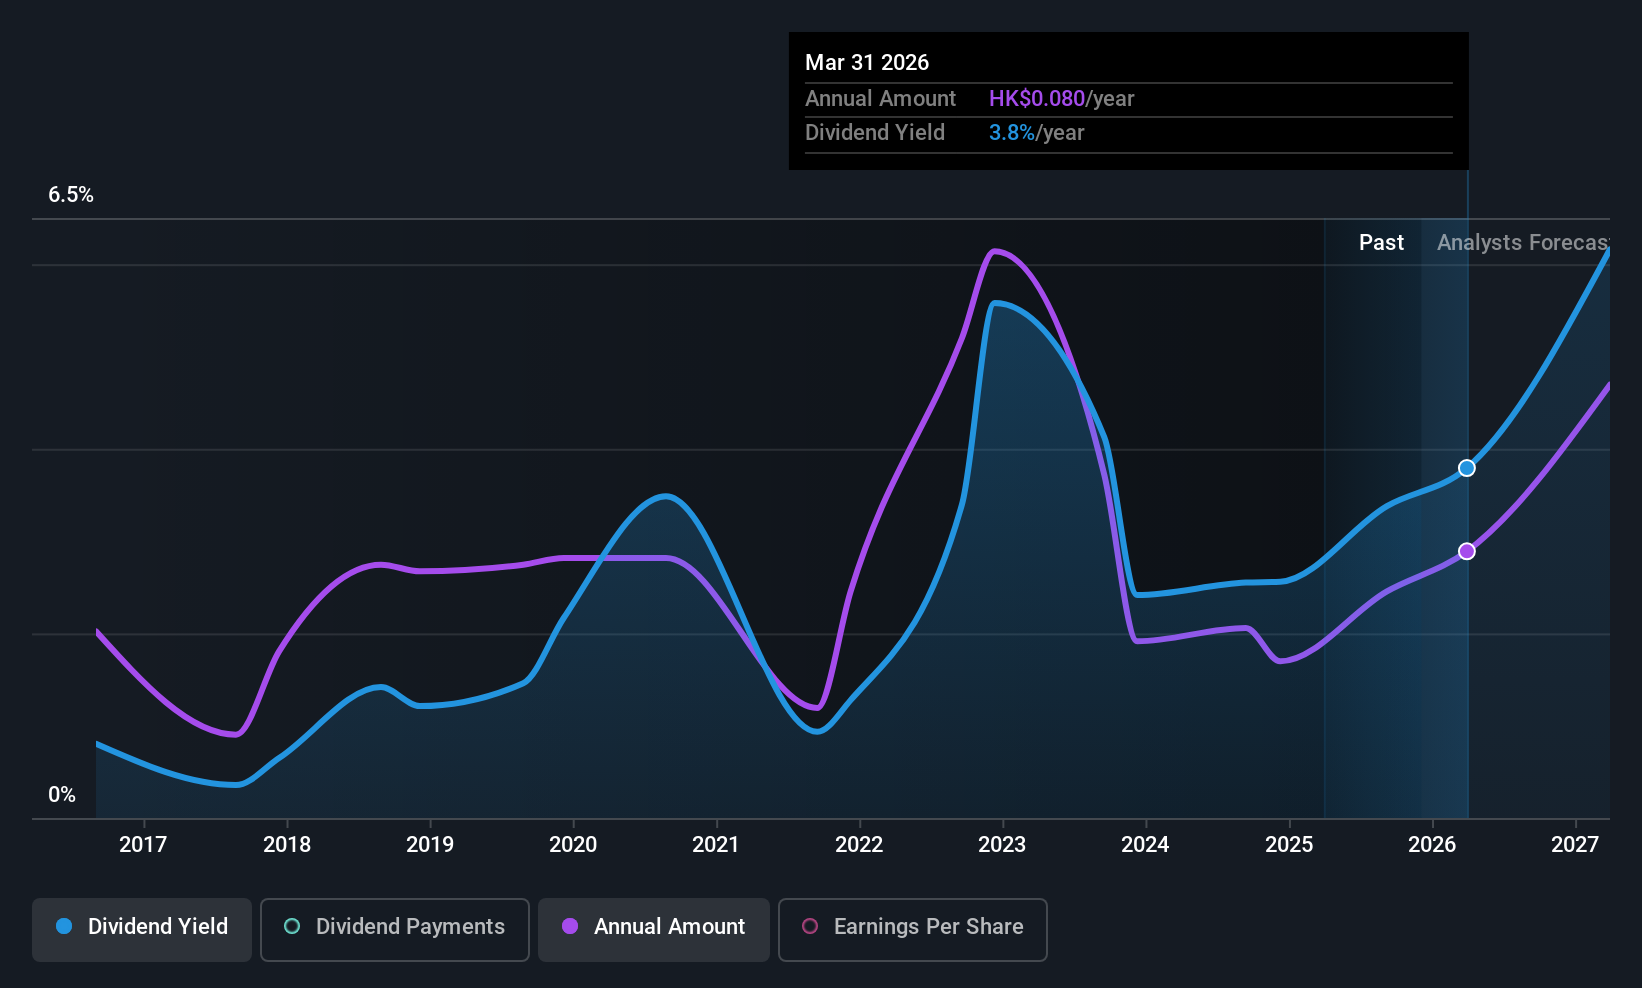Click the Analysts Forecast region label
Viewport: 1642px width, 988px height.
pyautogui.click(x=1522, y=243)
